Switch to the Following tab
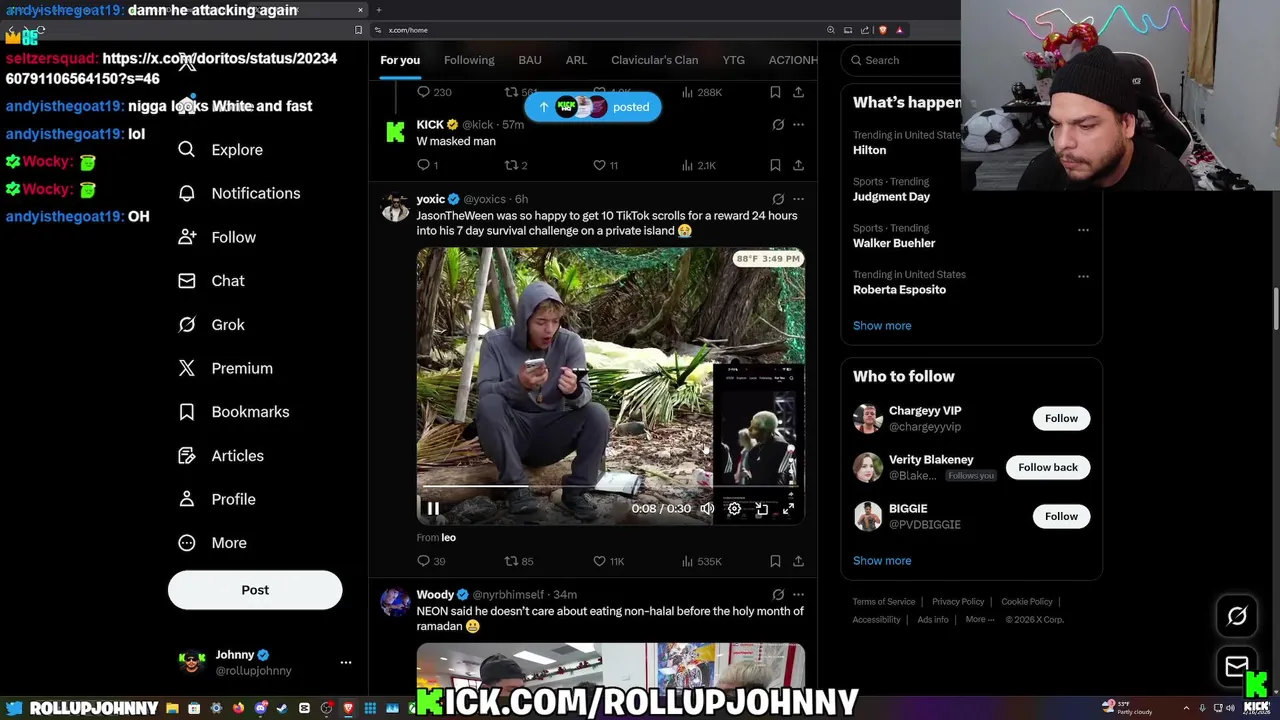1280x720 pixels. (x=469, y=60)
